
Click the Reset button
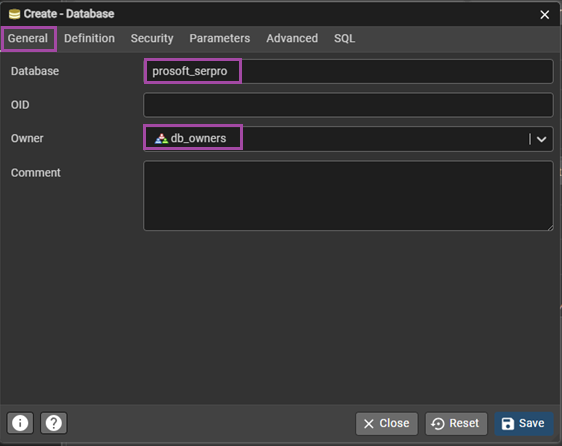tap(456, 423)
